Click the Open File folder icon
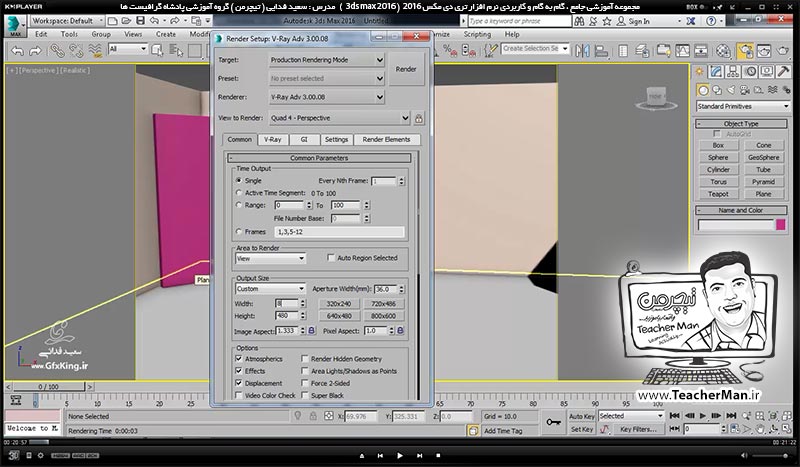Viewport: 800px width, 467px height. click(x=126, y=21)
